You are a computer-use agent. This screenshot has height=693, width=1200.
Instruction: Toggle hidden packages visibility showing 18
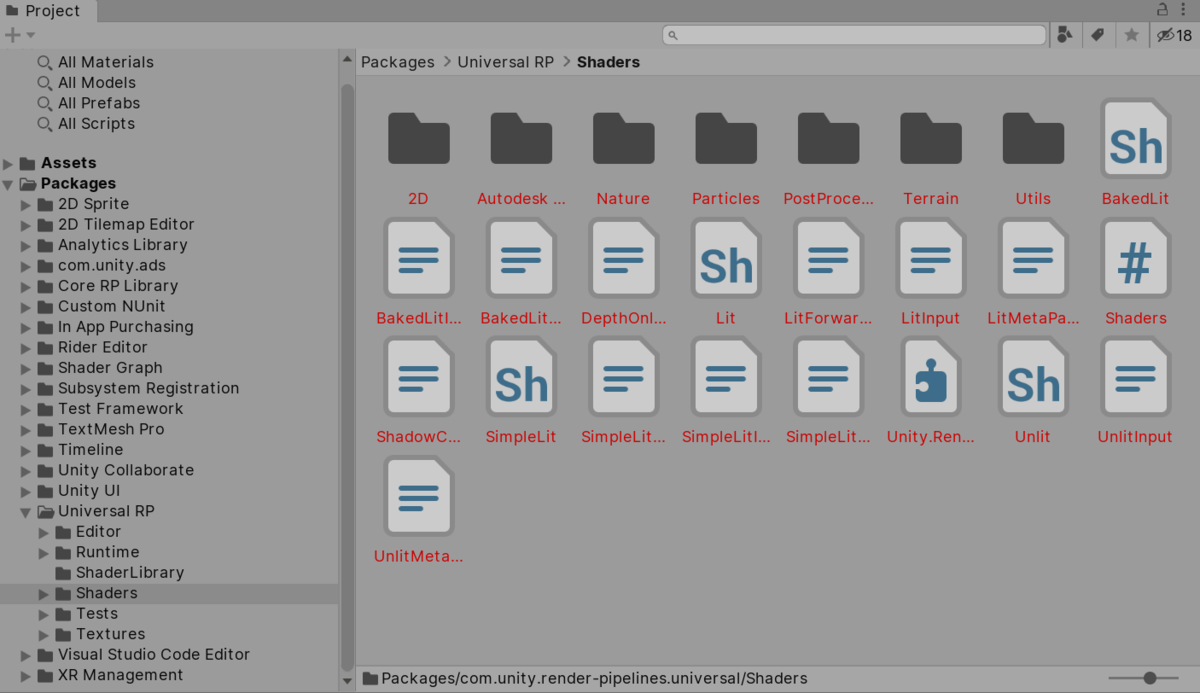tap(1174, 35)
